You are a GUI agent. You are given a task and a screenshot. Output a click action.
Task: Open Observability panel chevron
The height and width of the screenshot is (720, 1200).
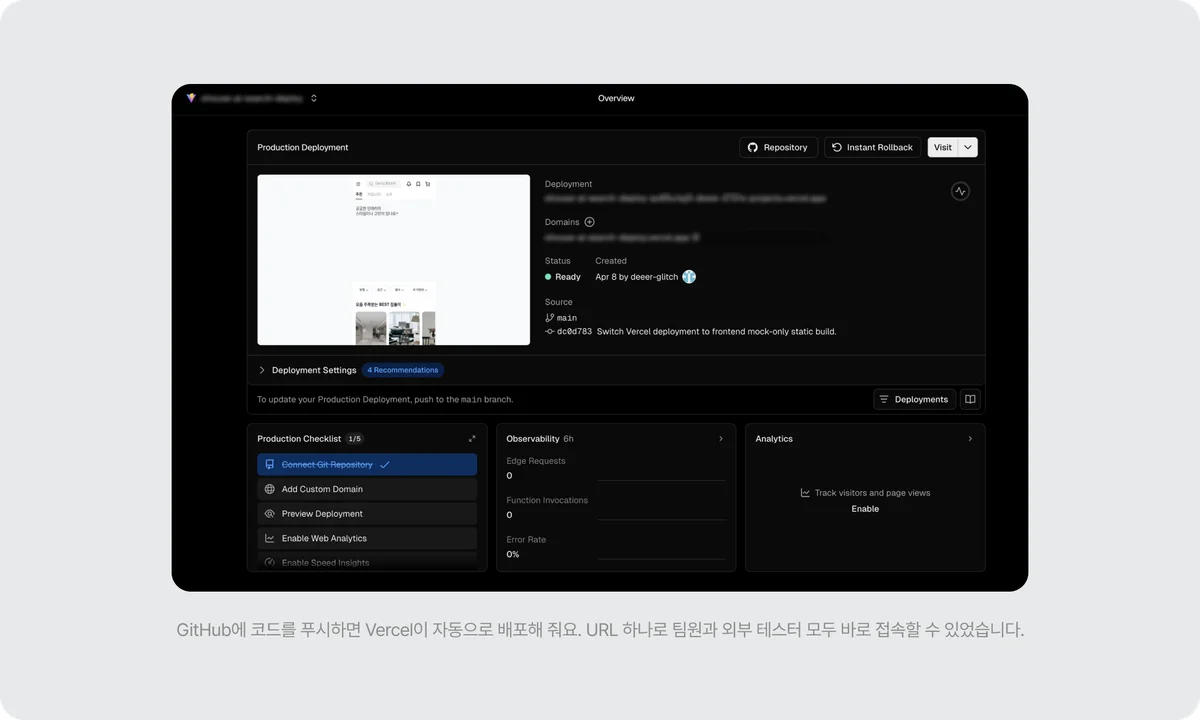click(x=721, y=439)
